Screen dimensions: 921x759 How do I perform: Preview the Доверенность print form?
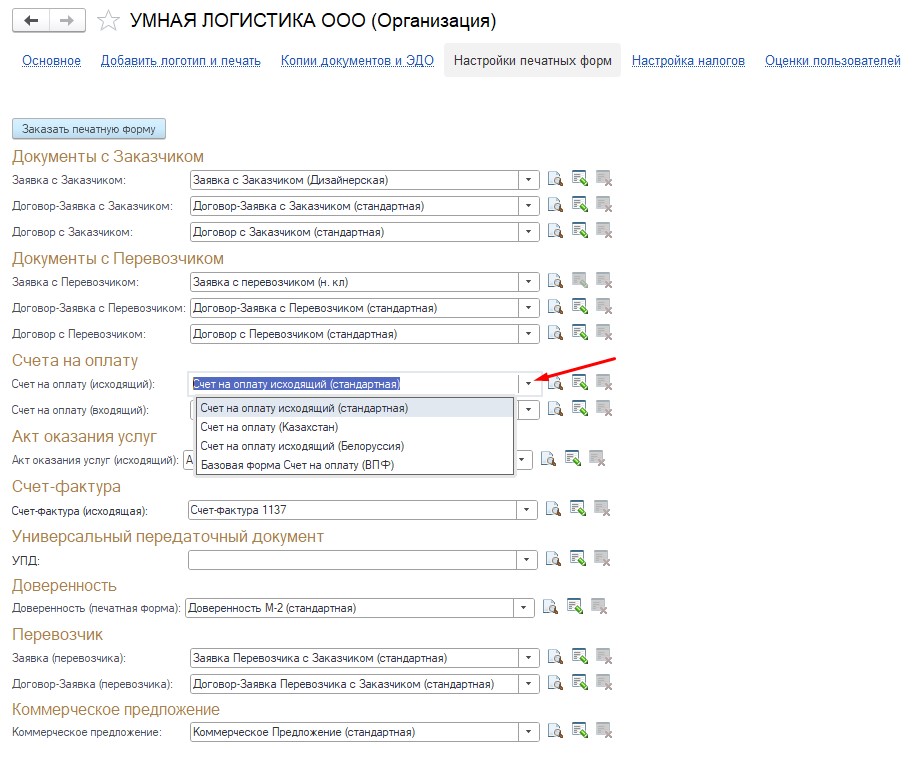(550, 607)
